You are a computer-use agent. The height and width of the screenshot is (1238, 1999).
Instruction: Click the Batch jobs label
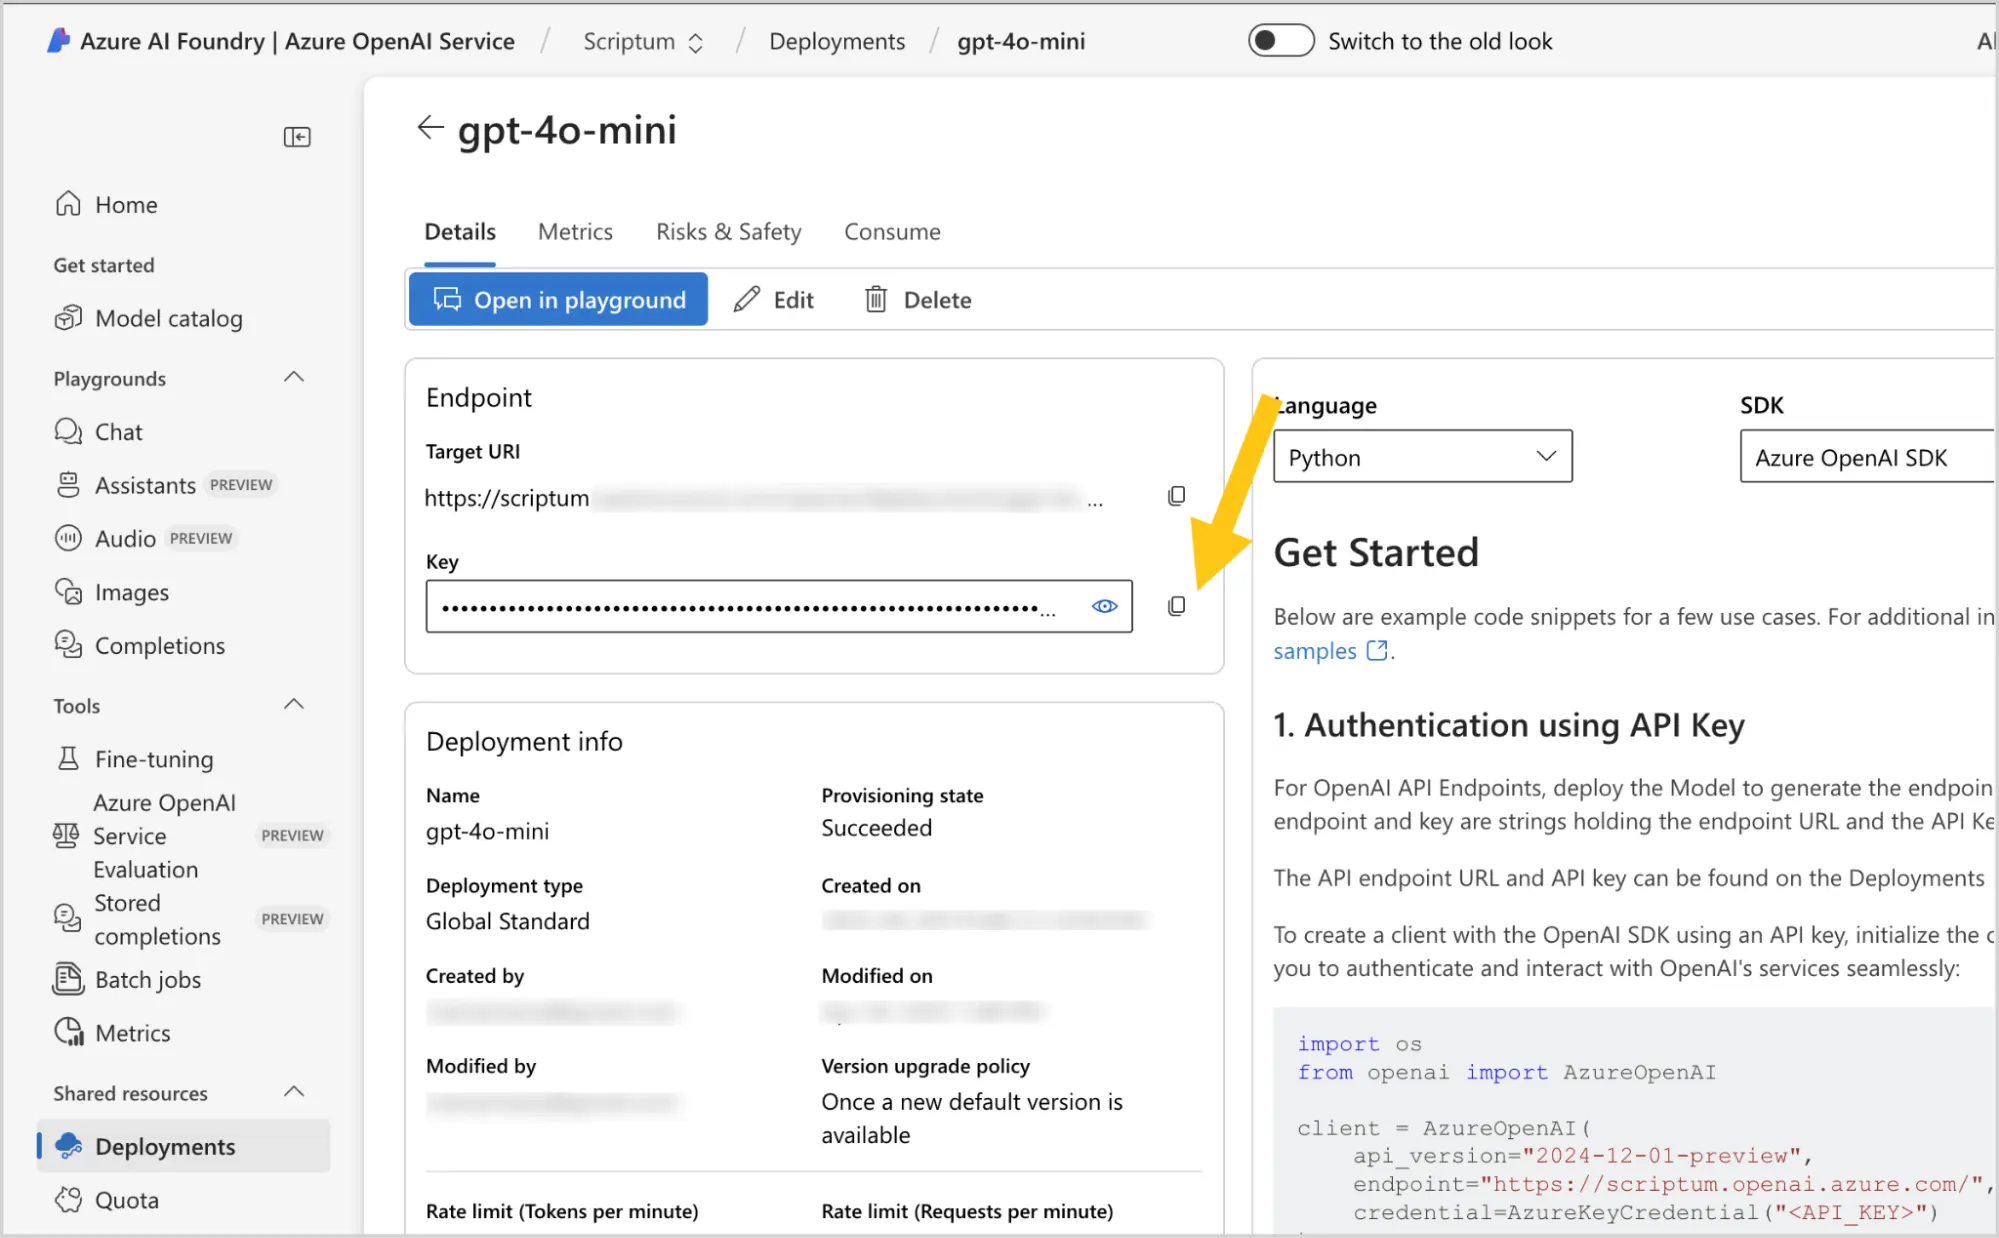[x=148, y=980]
